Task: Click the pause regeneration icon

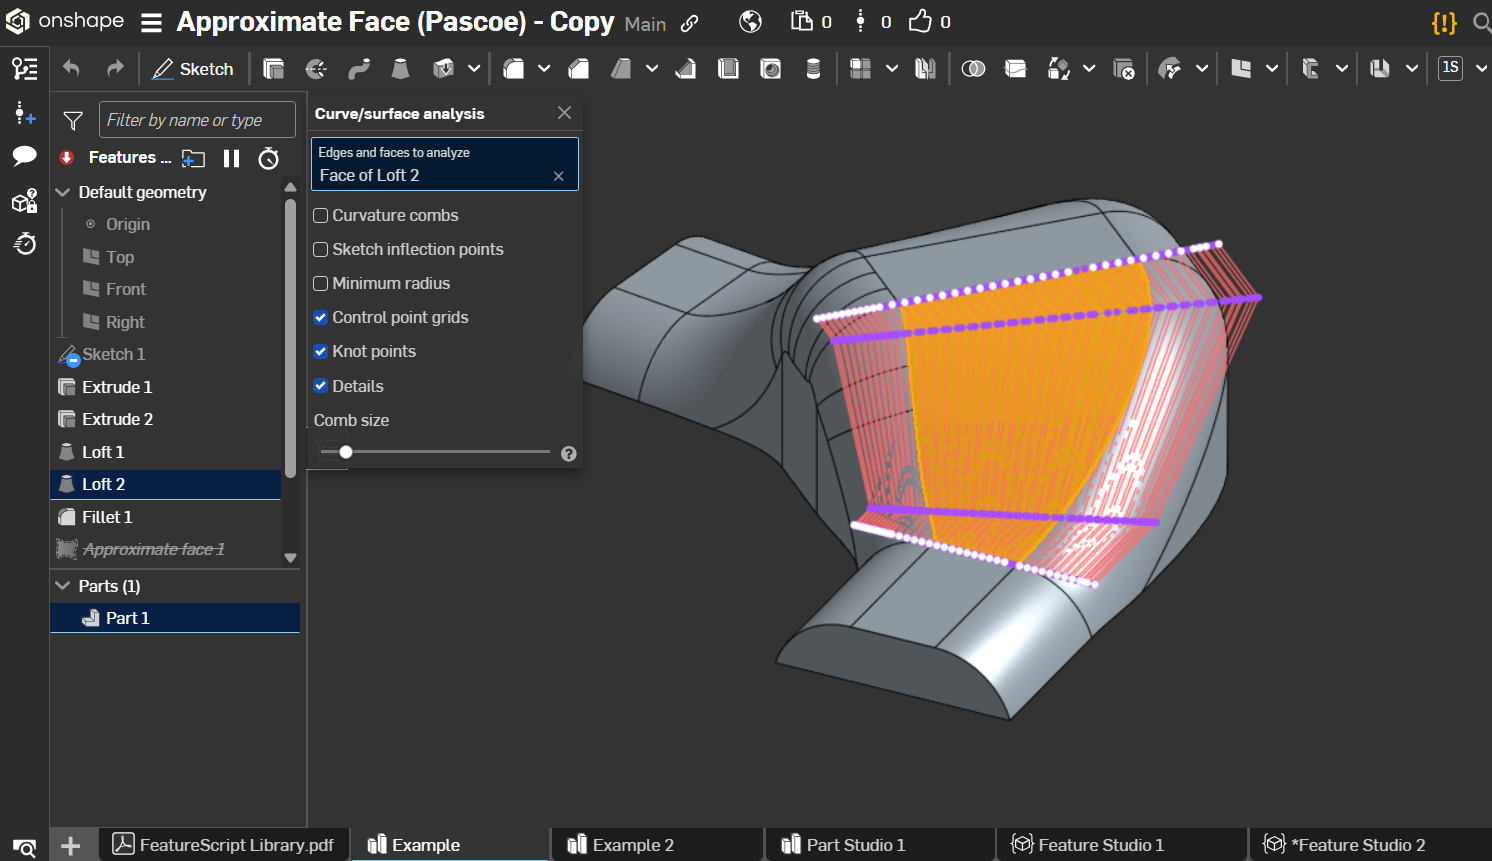Action: tap(231, 158)
